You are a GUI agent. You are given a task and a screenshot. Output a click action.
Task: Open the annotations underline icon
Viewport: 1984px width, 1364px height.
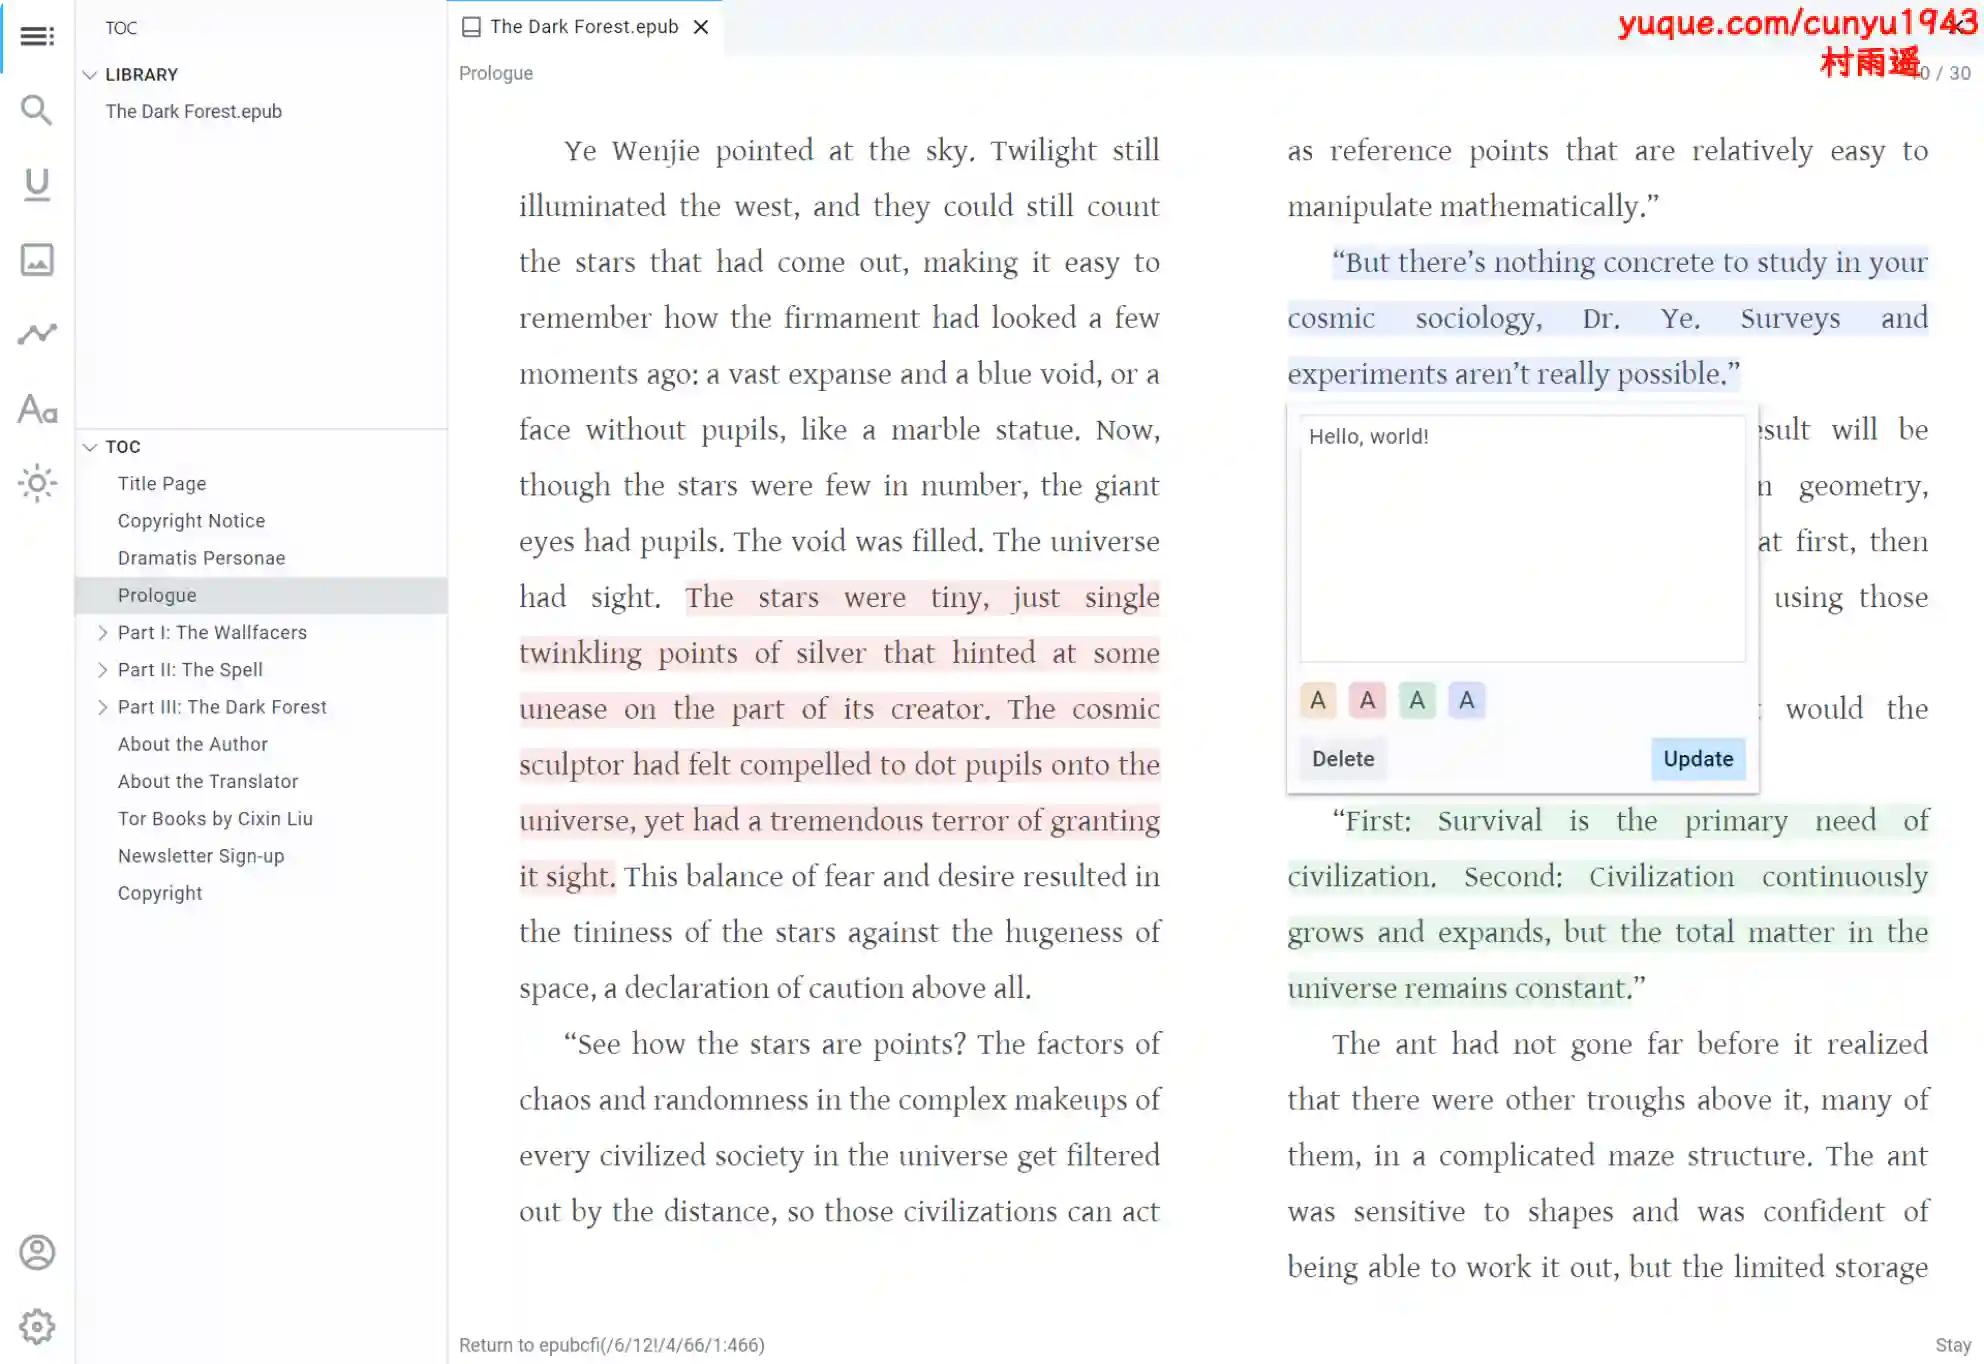37,185
